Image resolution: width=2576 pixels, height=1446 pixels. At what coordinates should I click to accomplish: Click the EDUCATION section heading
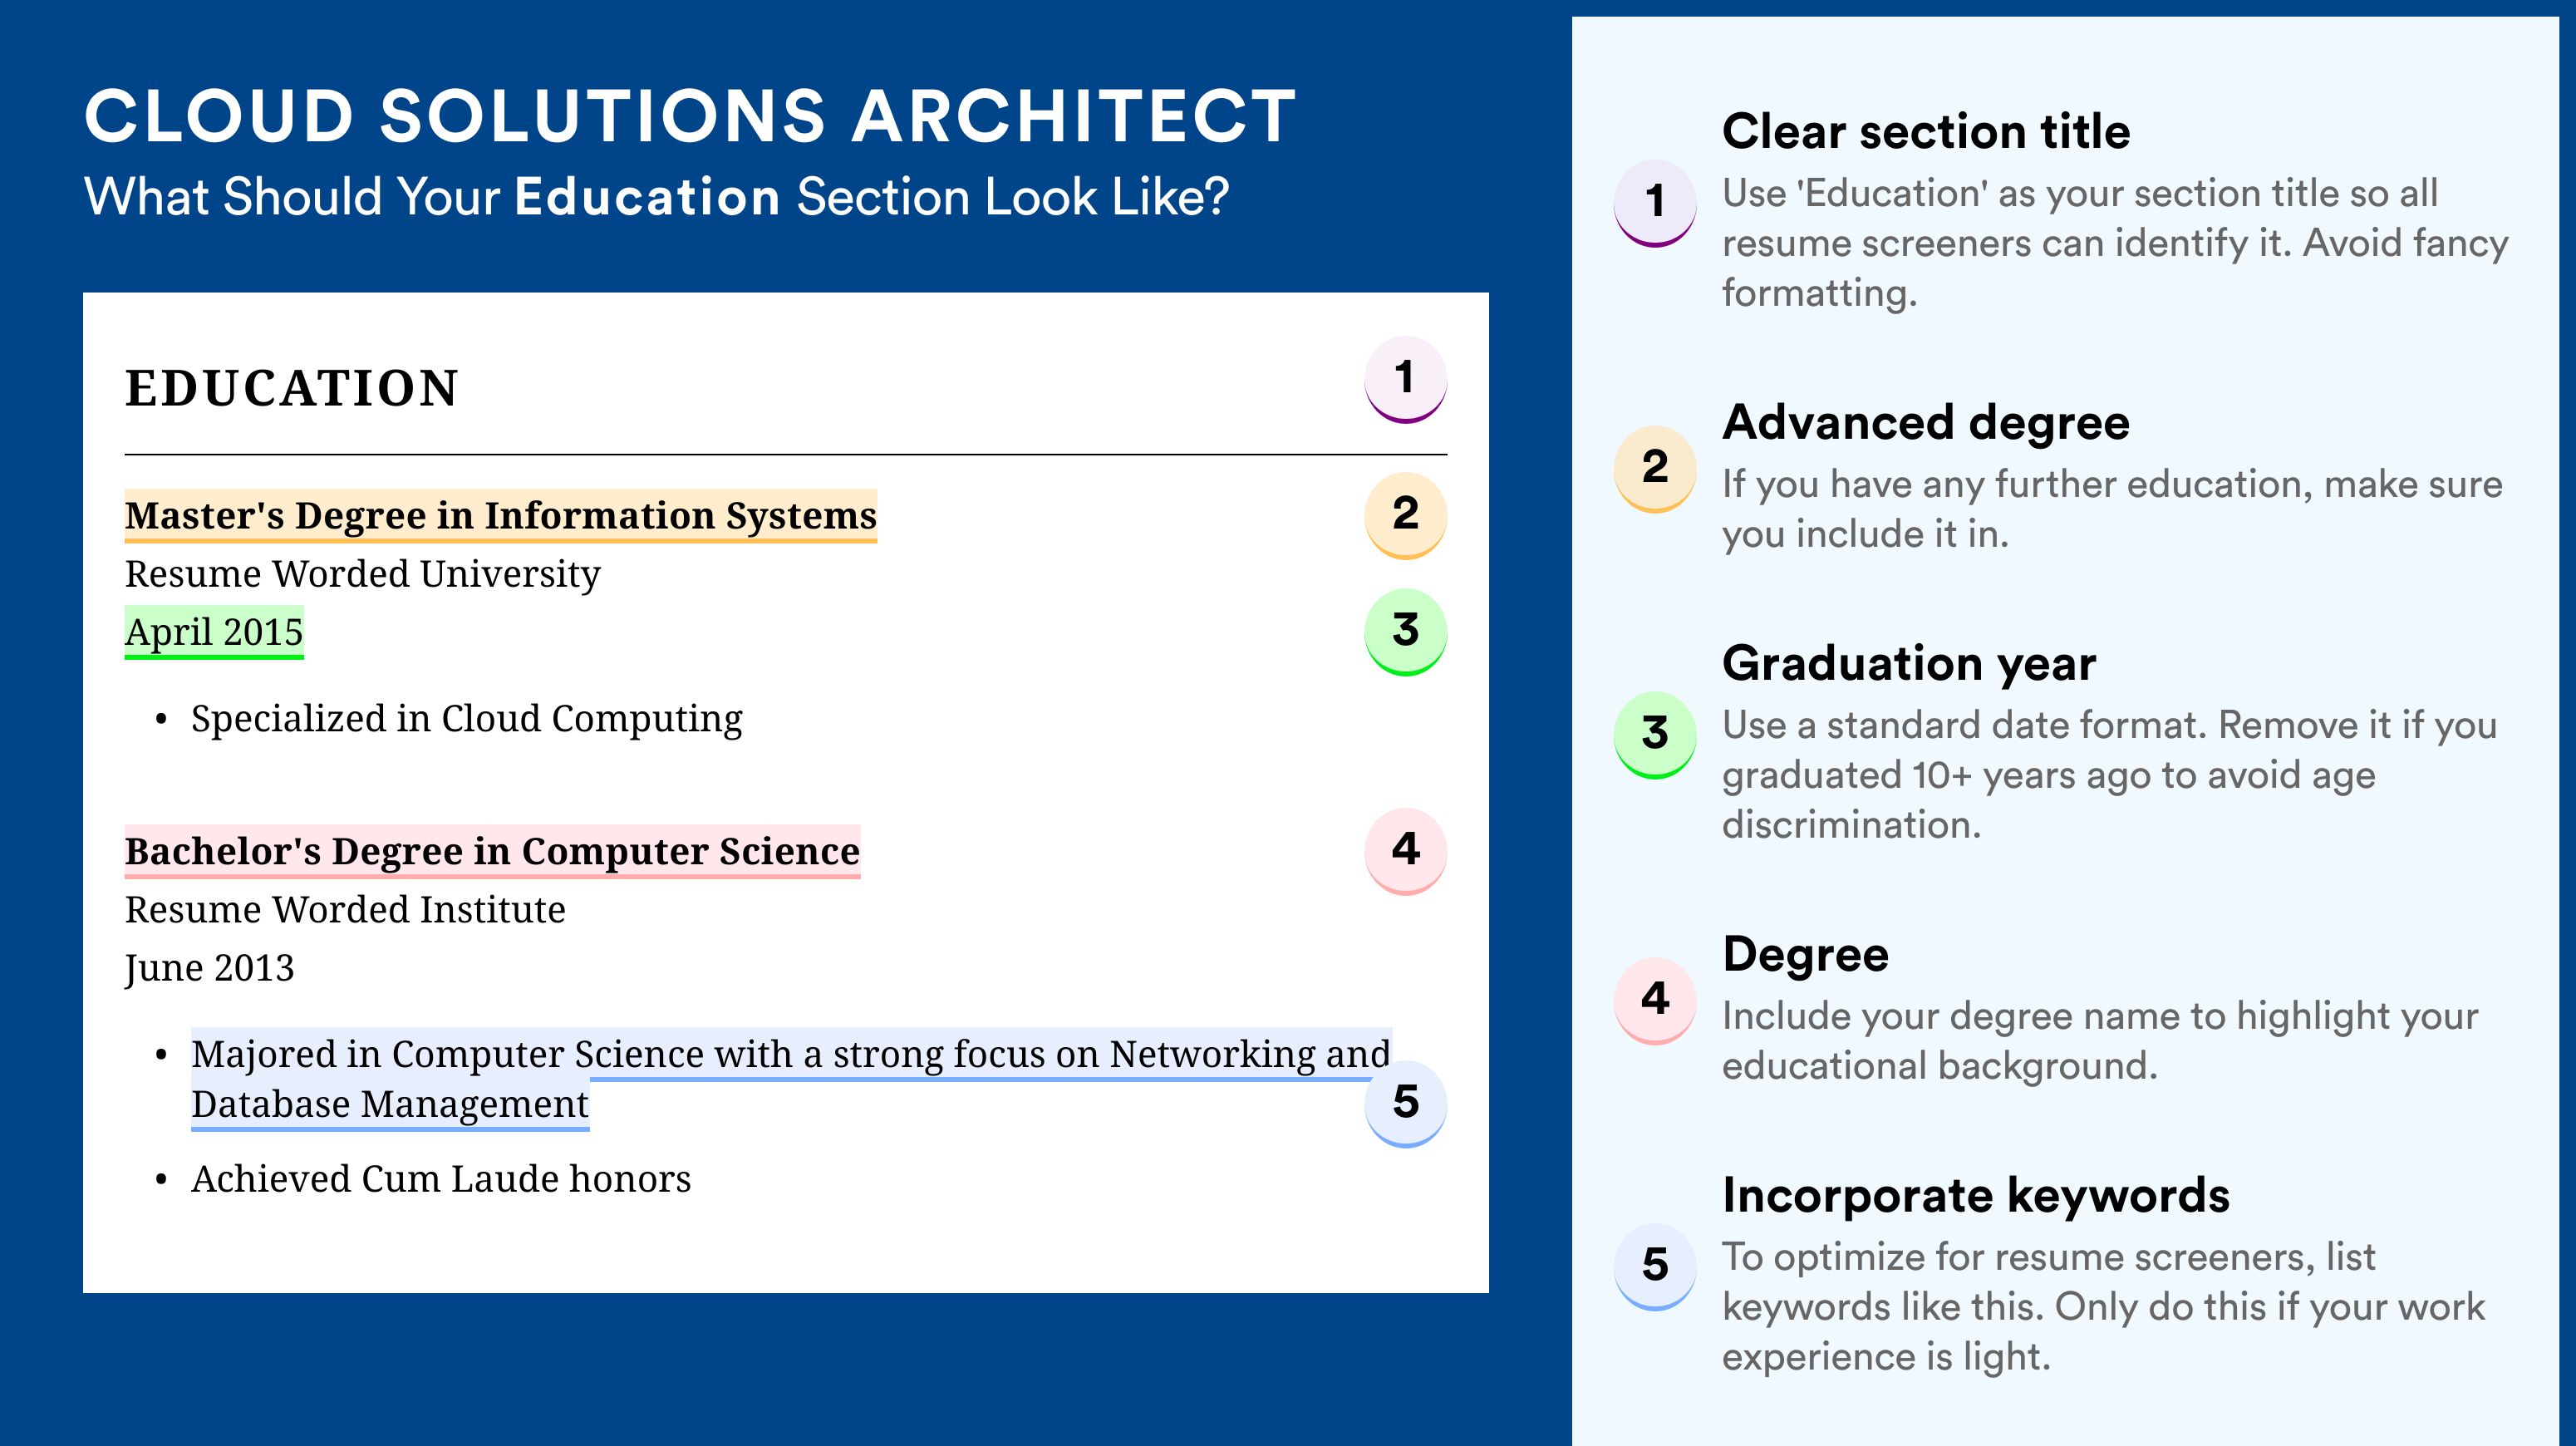291,388
